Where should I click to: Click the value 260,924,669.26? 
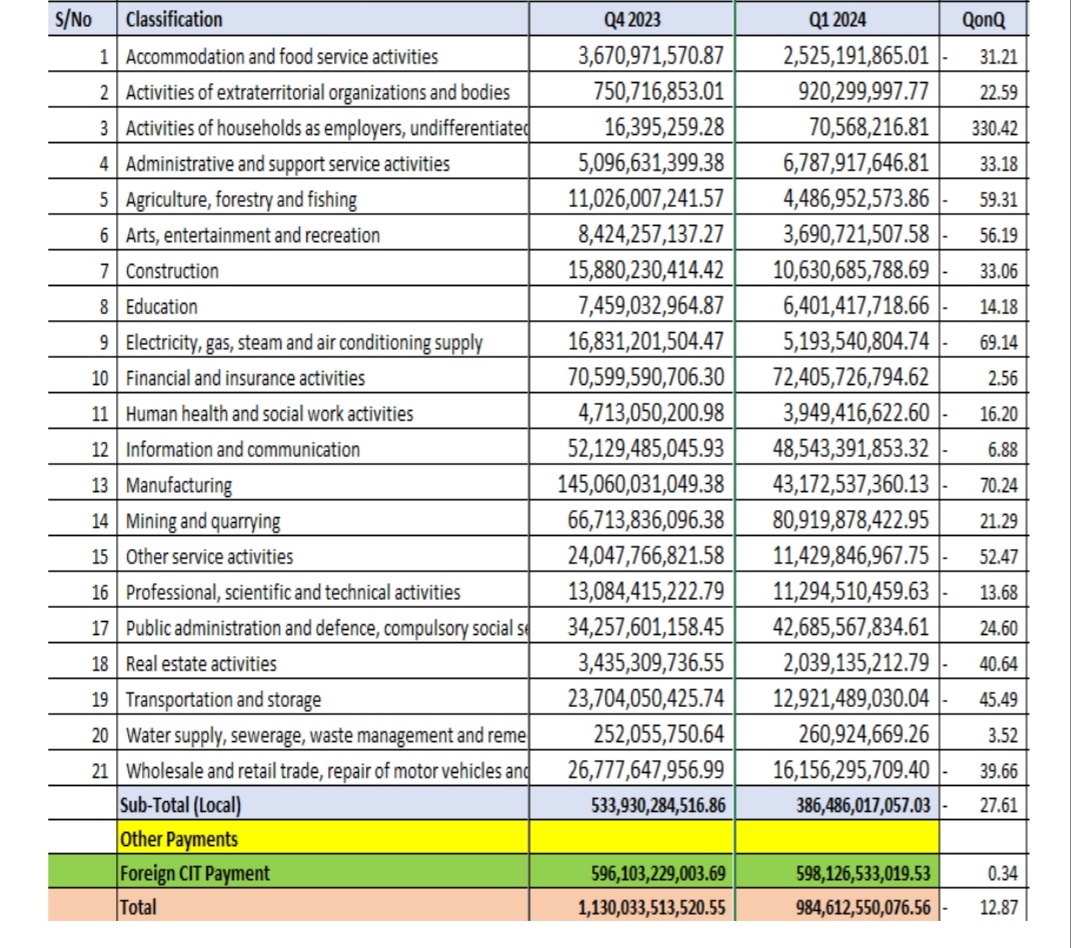[x=863, y=734]
